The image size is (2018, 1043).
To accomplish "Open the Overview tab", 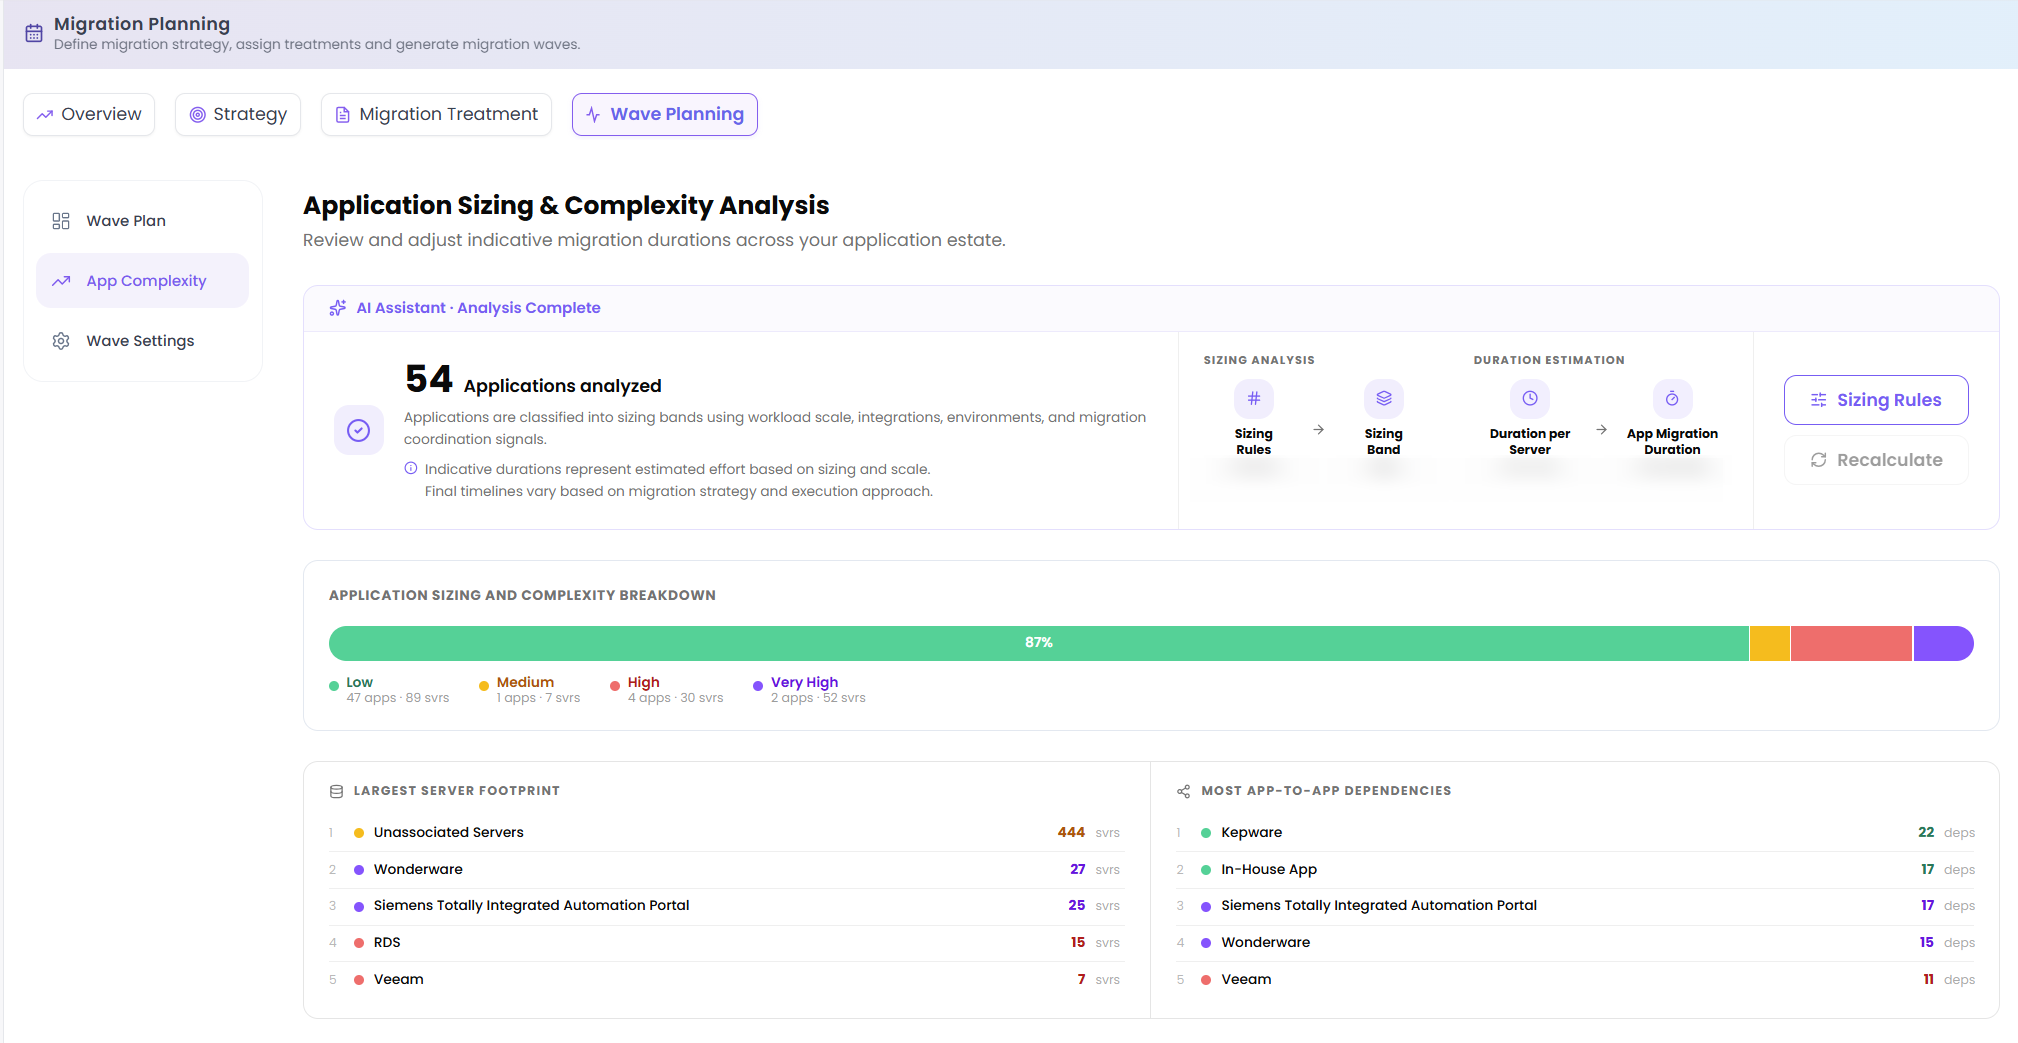I will pos(89,114).
